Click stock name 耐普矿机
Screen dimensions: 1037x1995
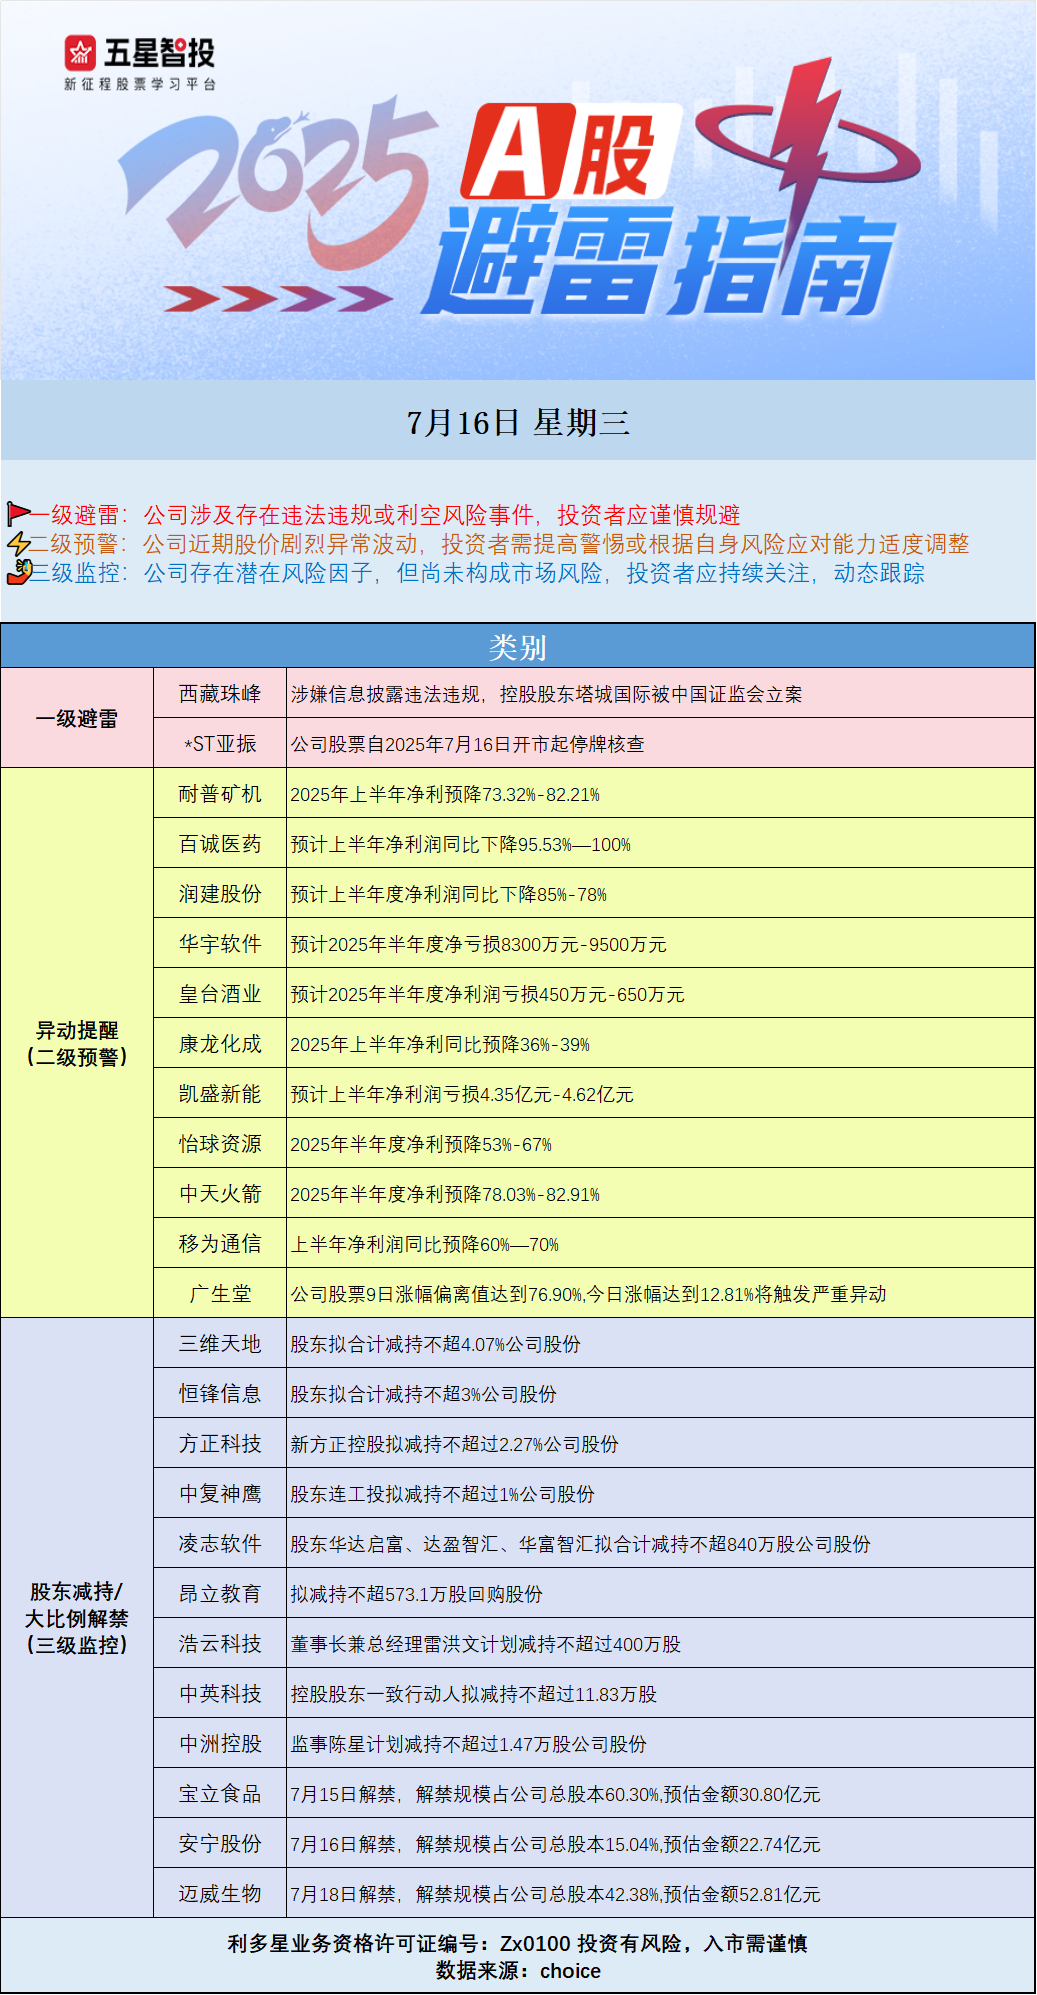(220, 794)
